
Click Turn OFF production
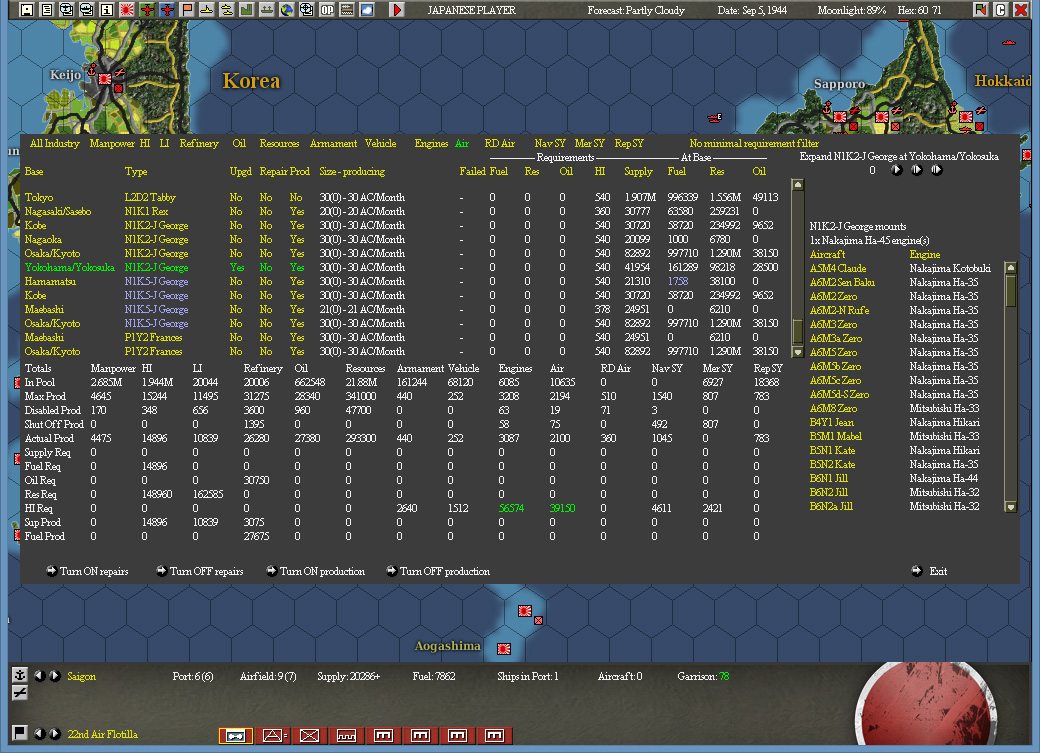(438, 571)
